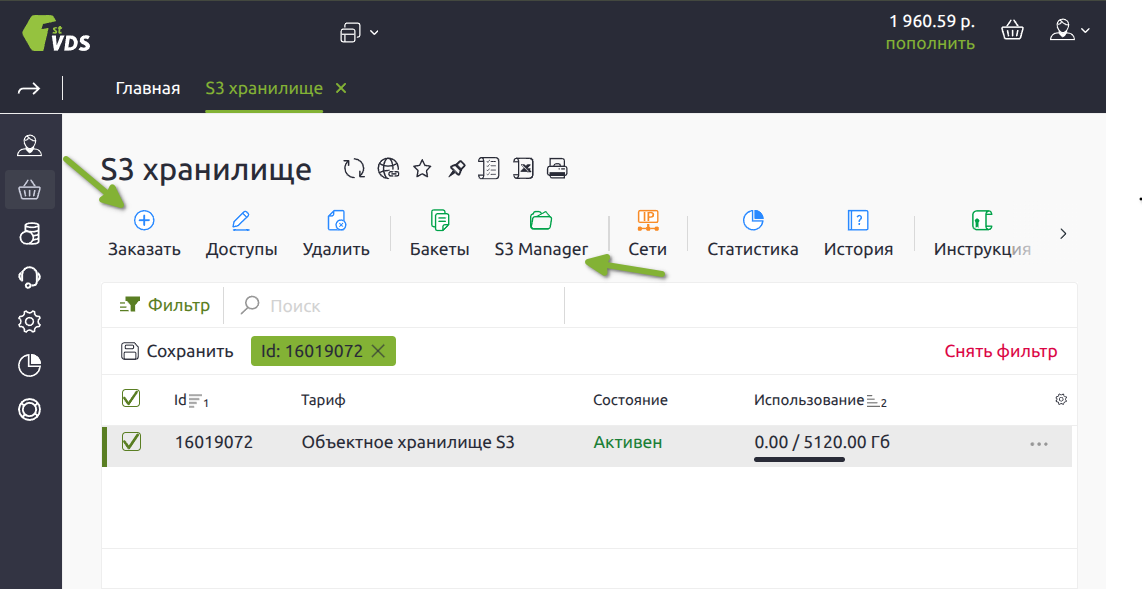Click in the Поиск search field
This screenshot has width=1142, height=589.
[x=400, y=306]
